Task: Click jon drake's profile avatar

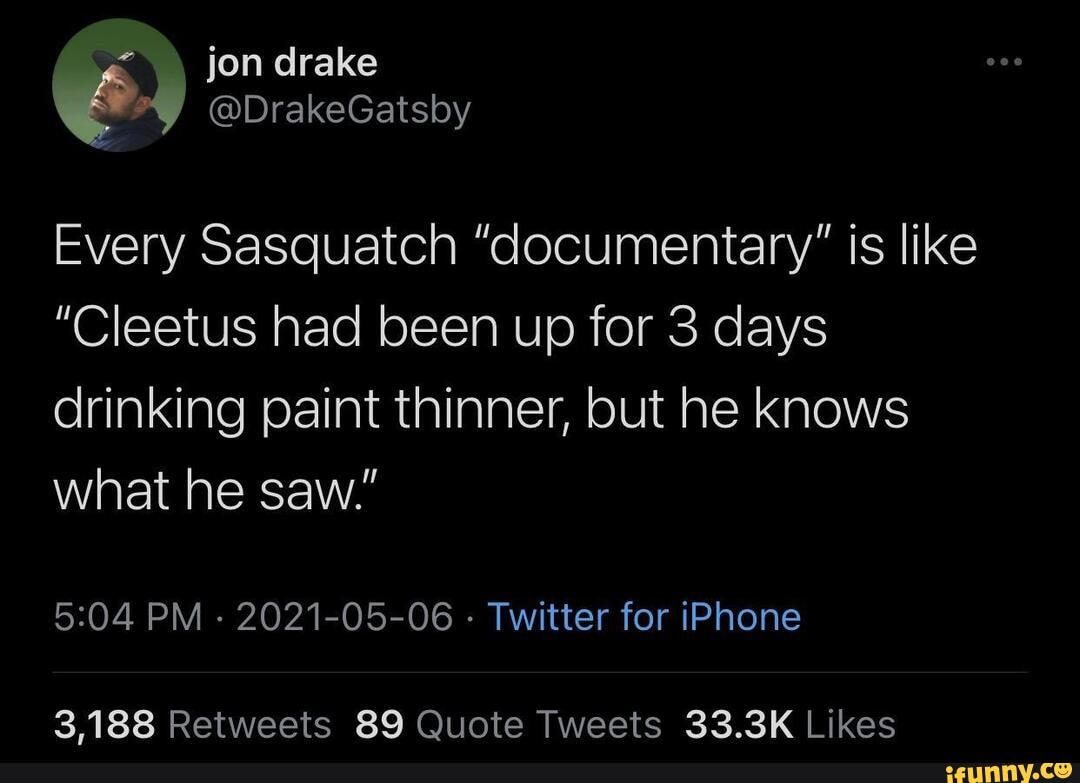Action: (120, 85)
